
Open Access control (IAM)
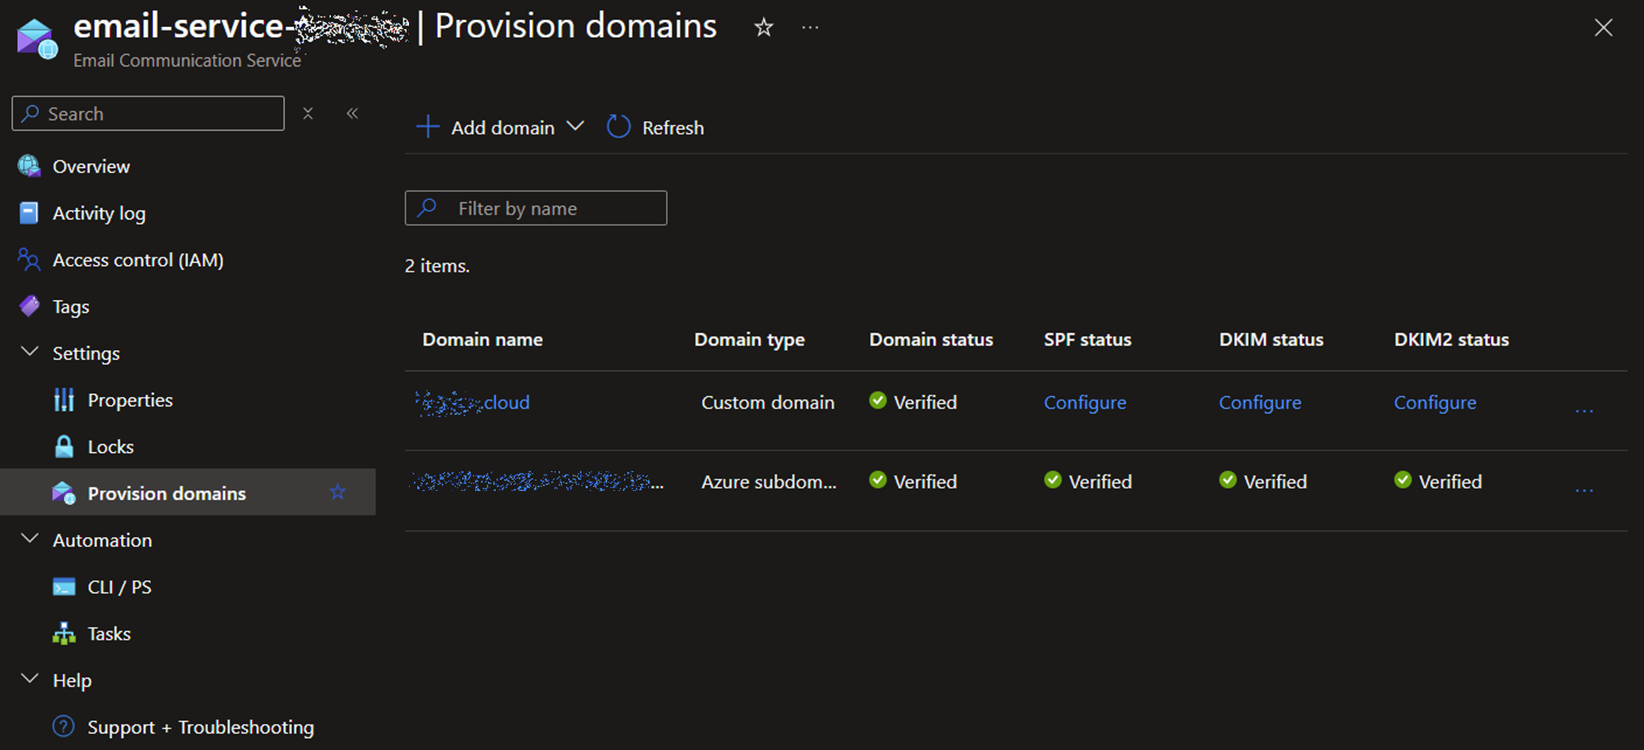(x=138, y=260)
